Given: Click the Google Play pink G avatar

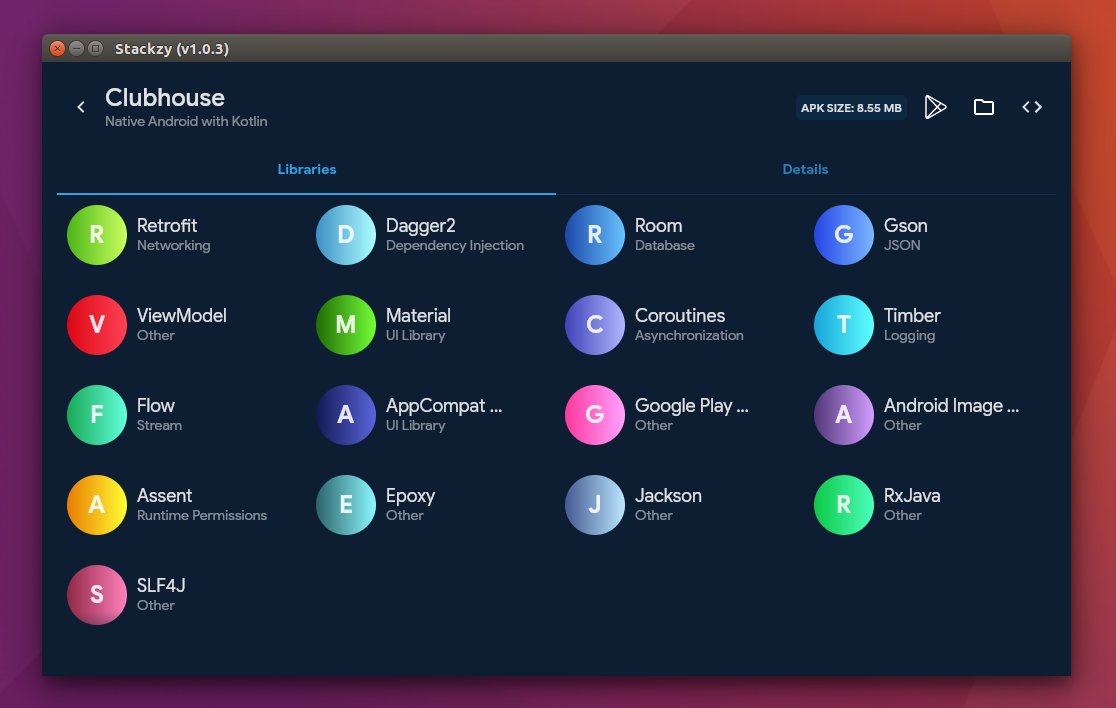Looking at the screenshot, I should (x=595, y=415).
